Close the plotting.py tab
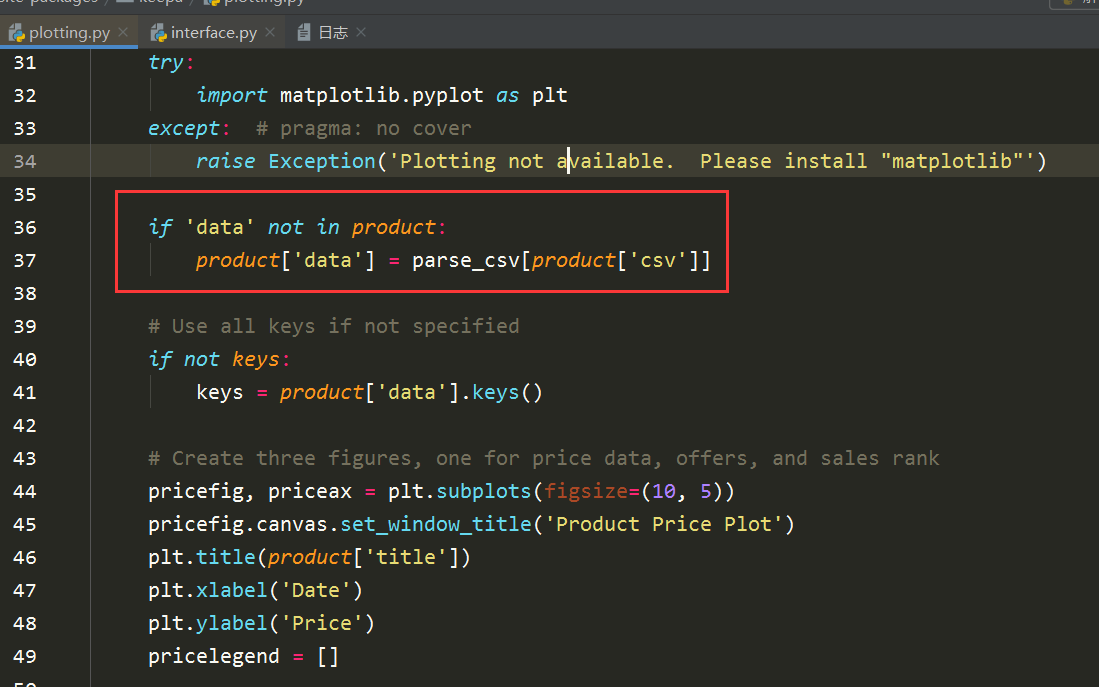The image size is (1099, 687). [123, 31]
